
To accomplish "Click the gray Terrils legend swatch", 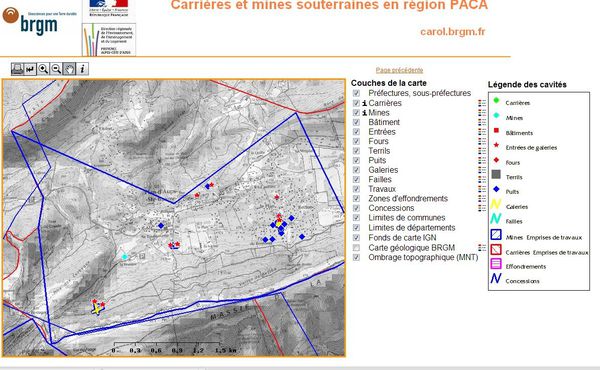I will click(x=496, y=174).
